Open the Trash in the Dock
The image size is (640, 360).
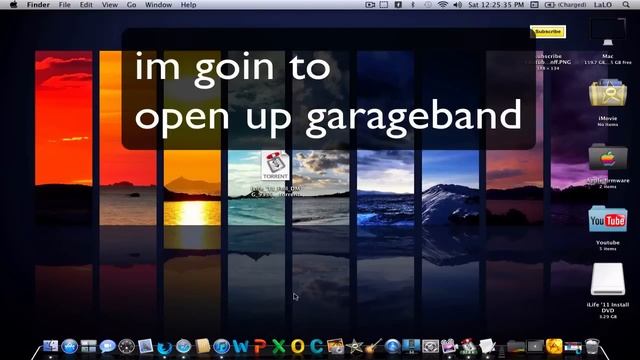(592, 347)
